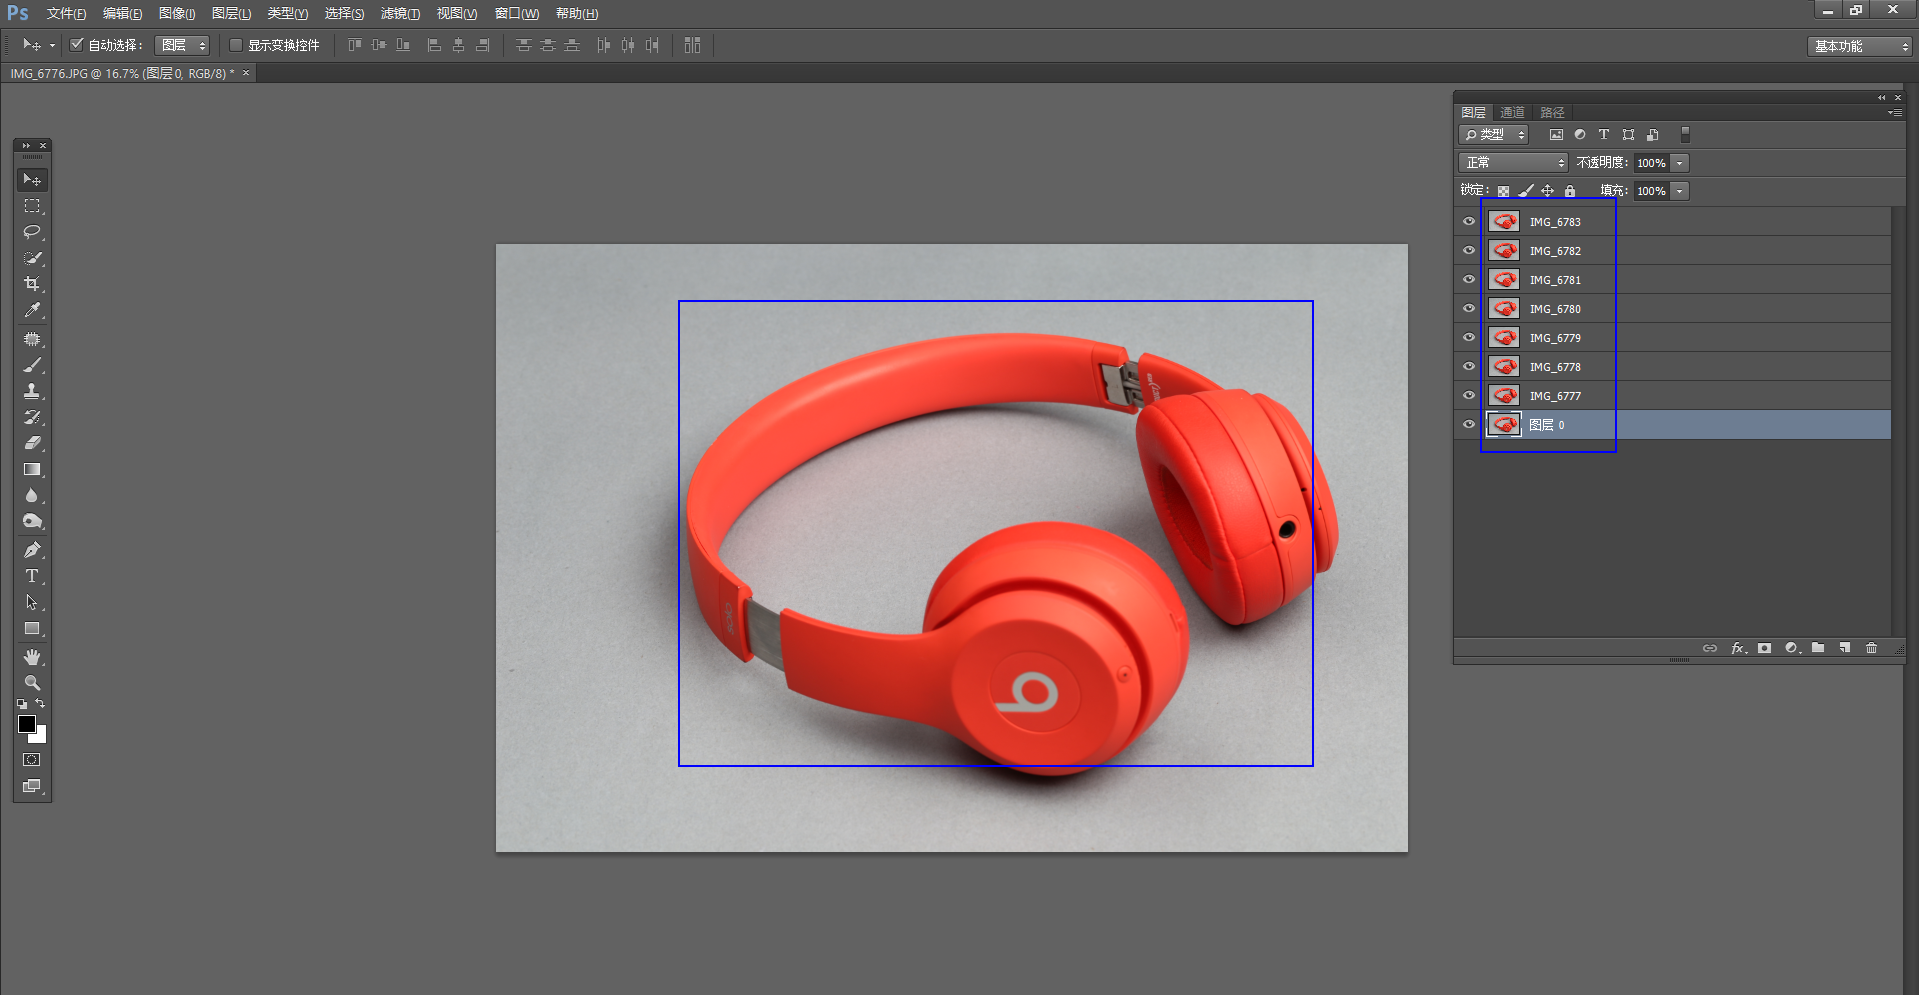
Task: Open the 文件(F) menu
Action: (x=66, y=14)
